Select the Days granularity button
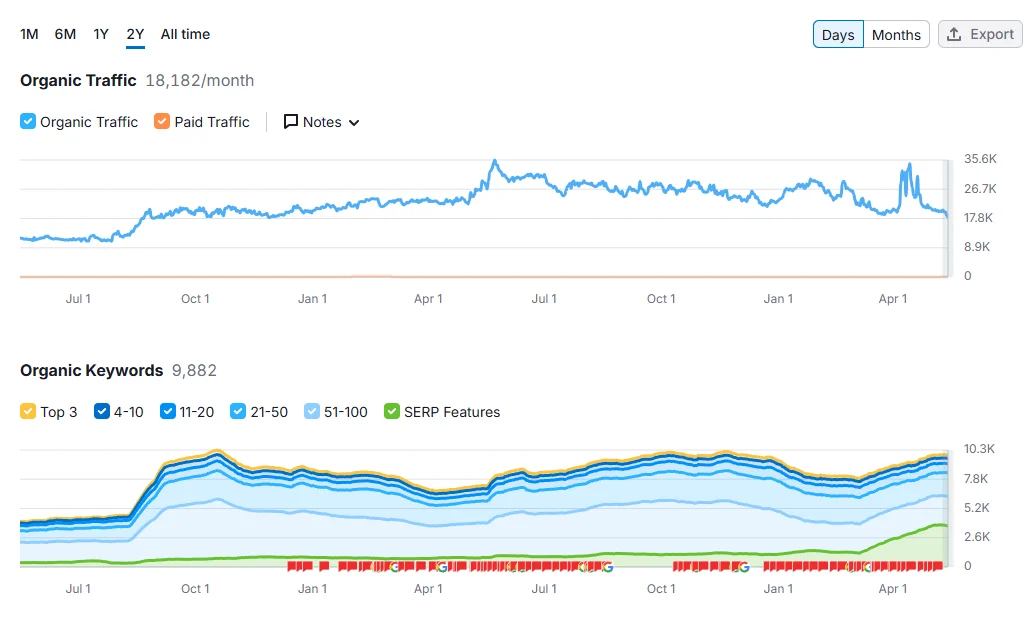The image size is (1036, 618). pyautogui.click(x=838, y=34)
